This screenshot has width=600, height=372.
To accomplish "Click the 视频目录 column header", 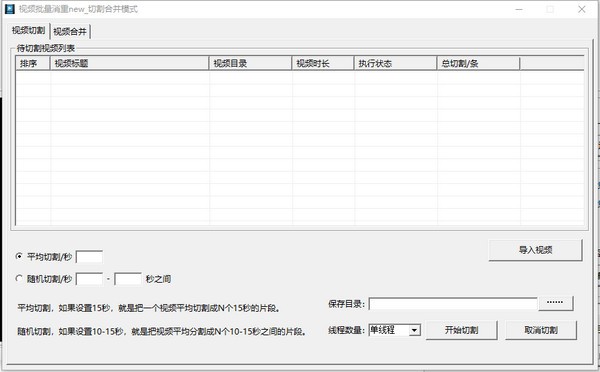I will point(250,63).
